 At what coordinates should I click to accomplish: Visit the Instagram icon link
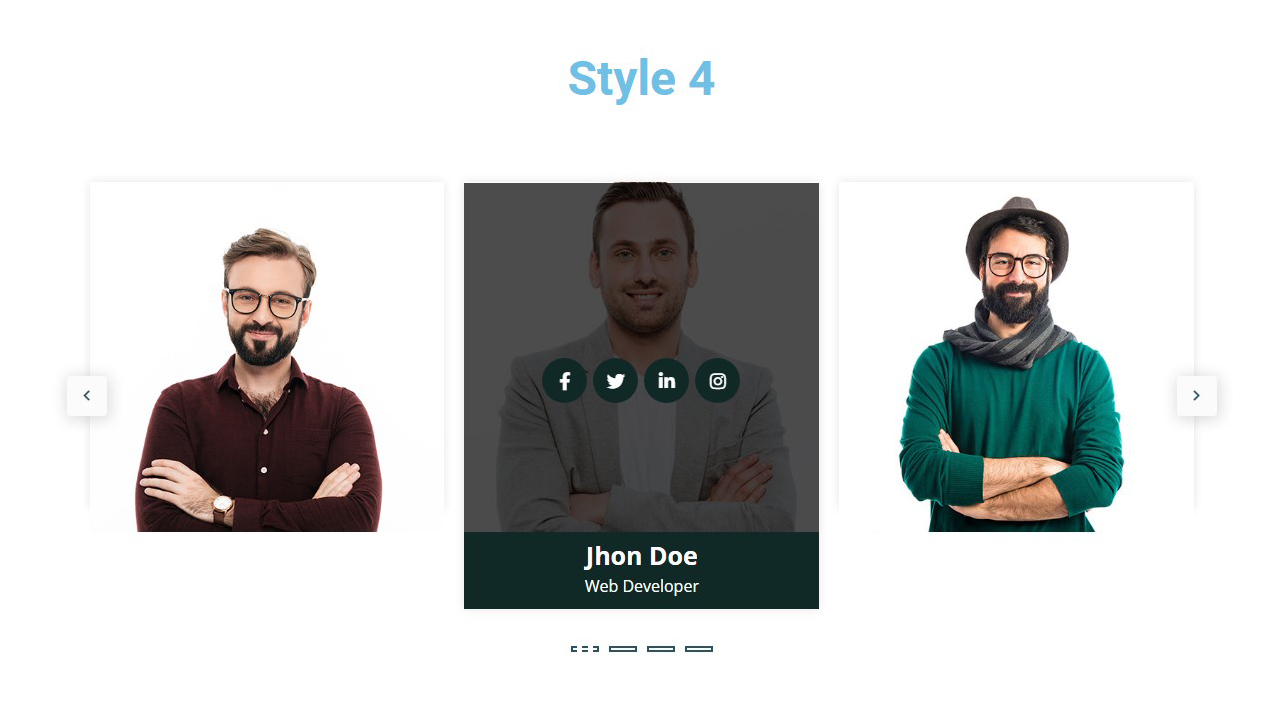click(718, 381)
